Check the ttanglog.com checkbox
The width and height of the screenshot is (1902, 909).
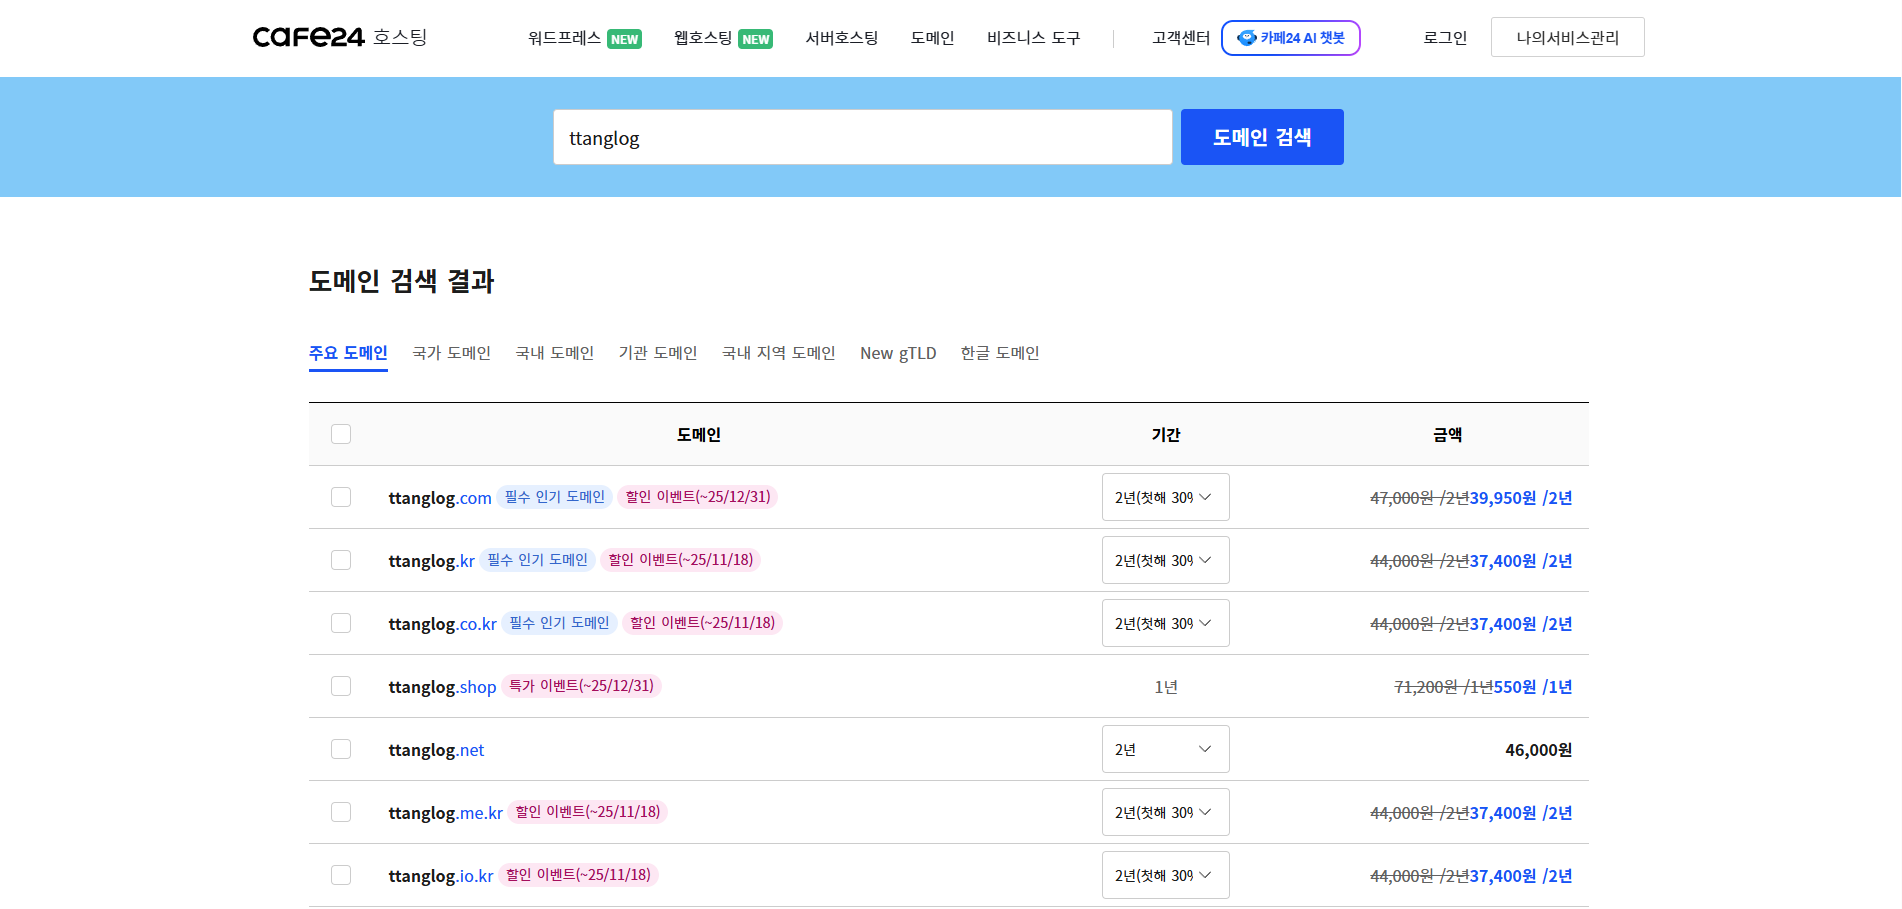(341, 497)
